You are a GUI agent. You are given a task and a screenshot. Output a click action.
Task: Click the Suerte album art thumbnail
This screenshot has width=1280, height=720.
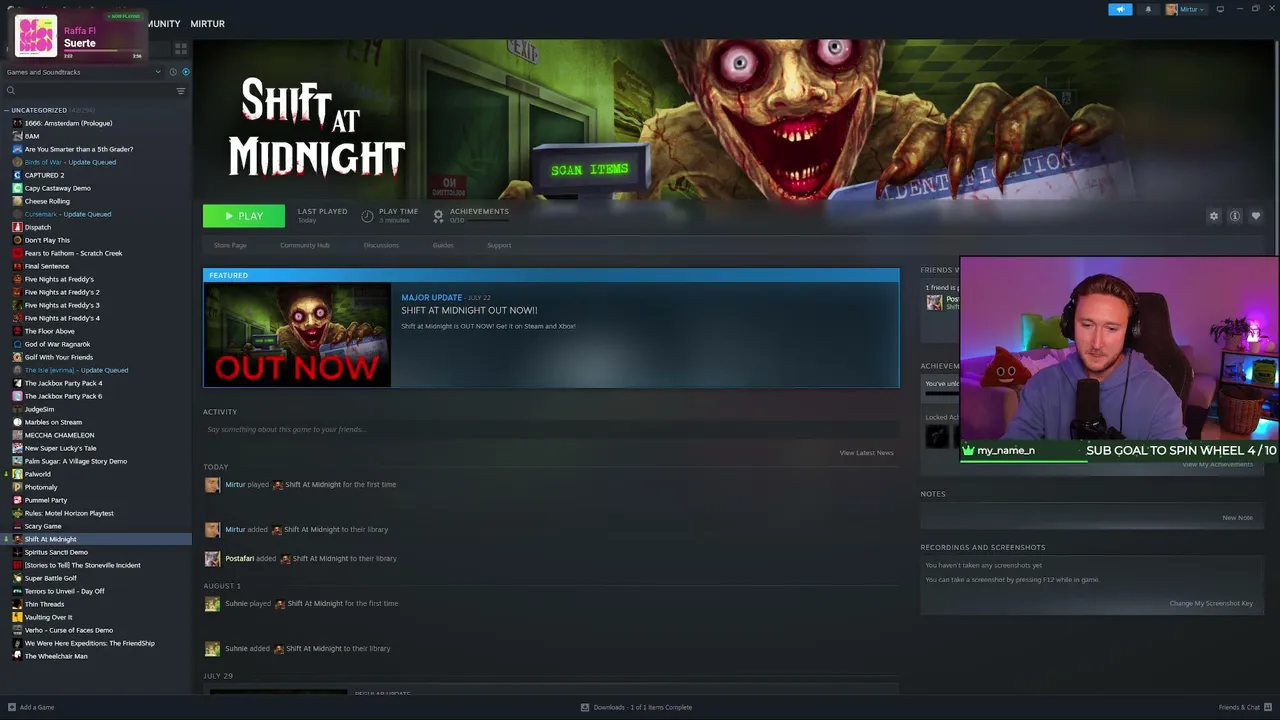click(x=36, y=36)
